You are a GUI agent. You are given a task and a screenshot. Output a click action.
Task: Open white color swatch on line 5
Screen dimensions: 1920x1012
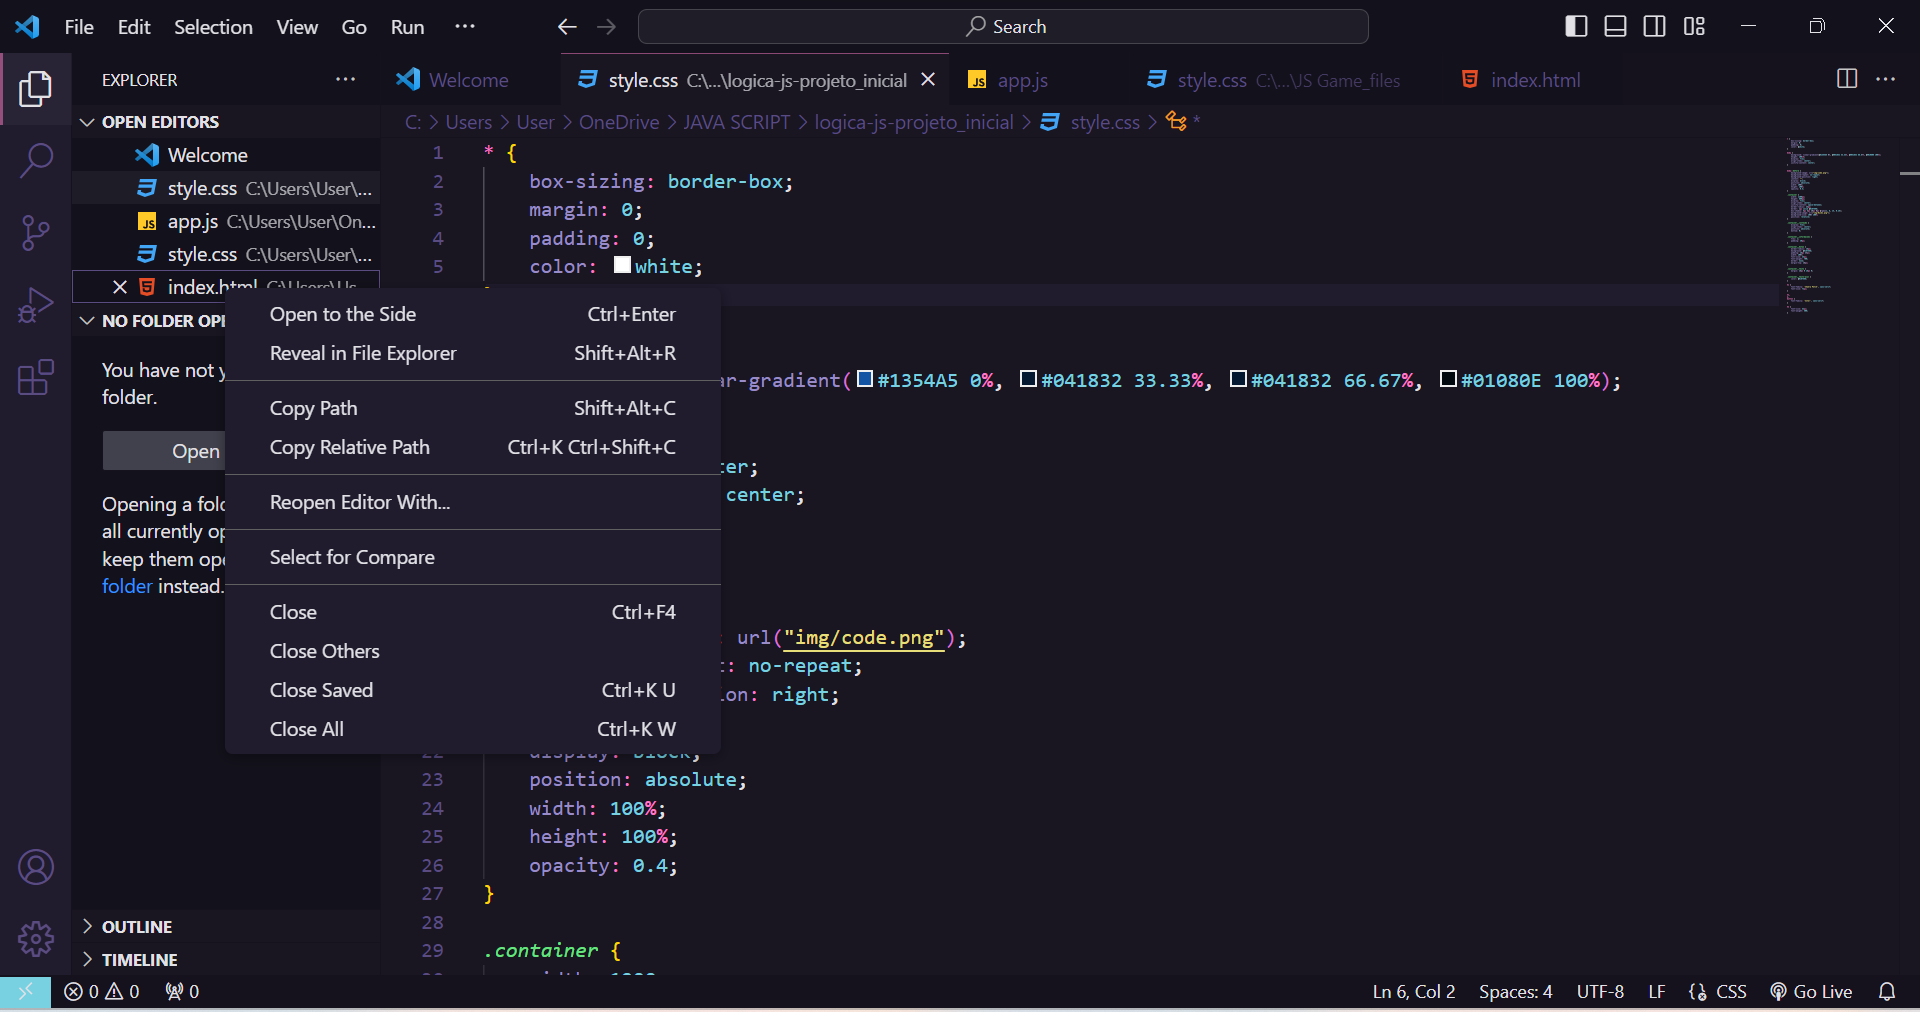622,265
